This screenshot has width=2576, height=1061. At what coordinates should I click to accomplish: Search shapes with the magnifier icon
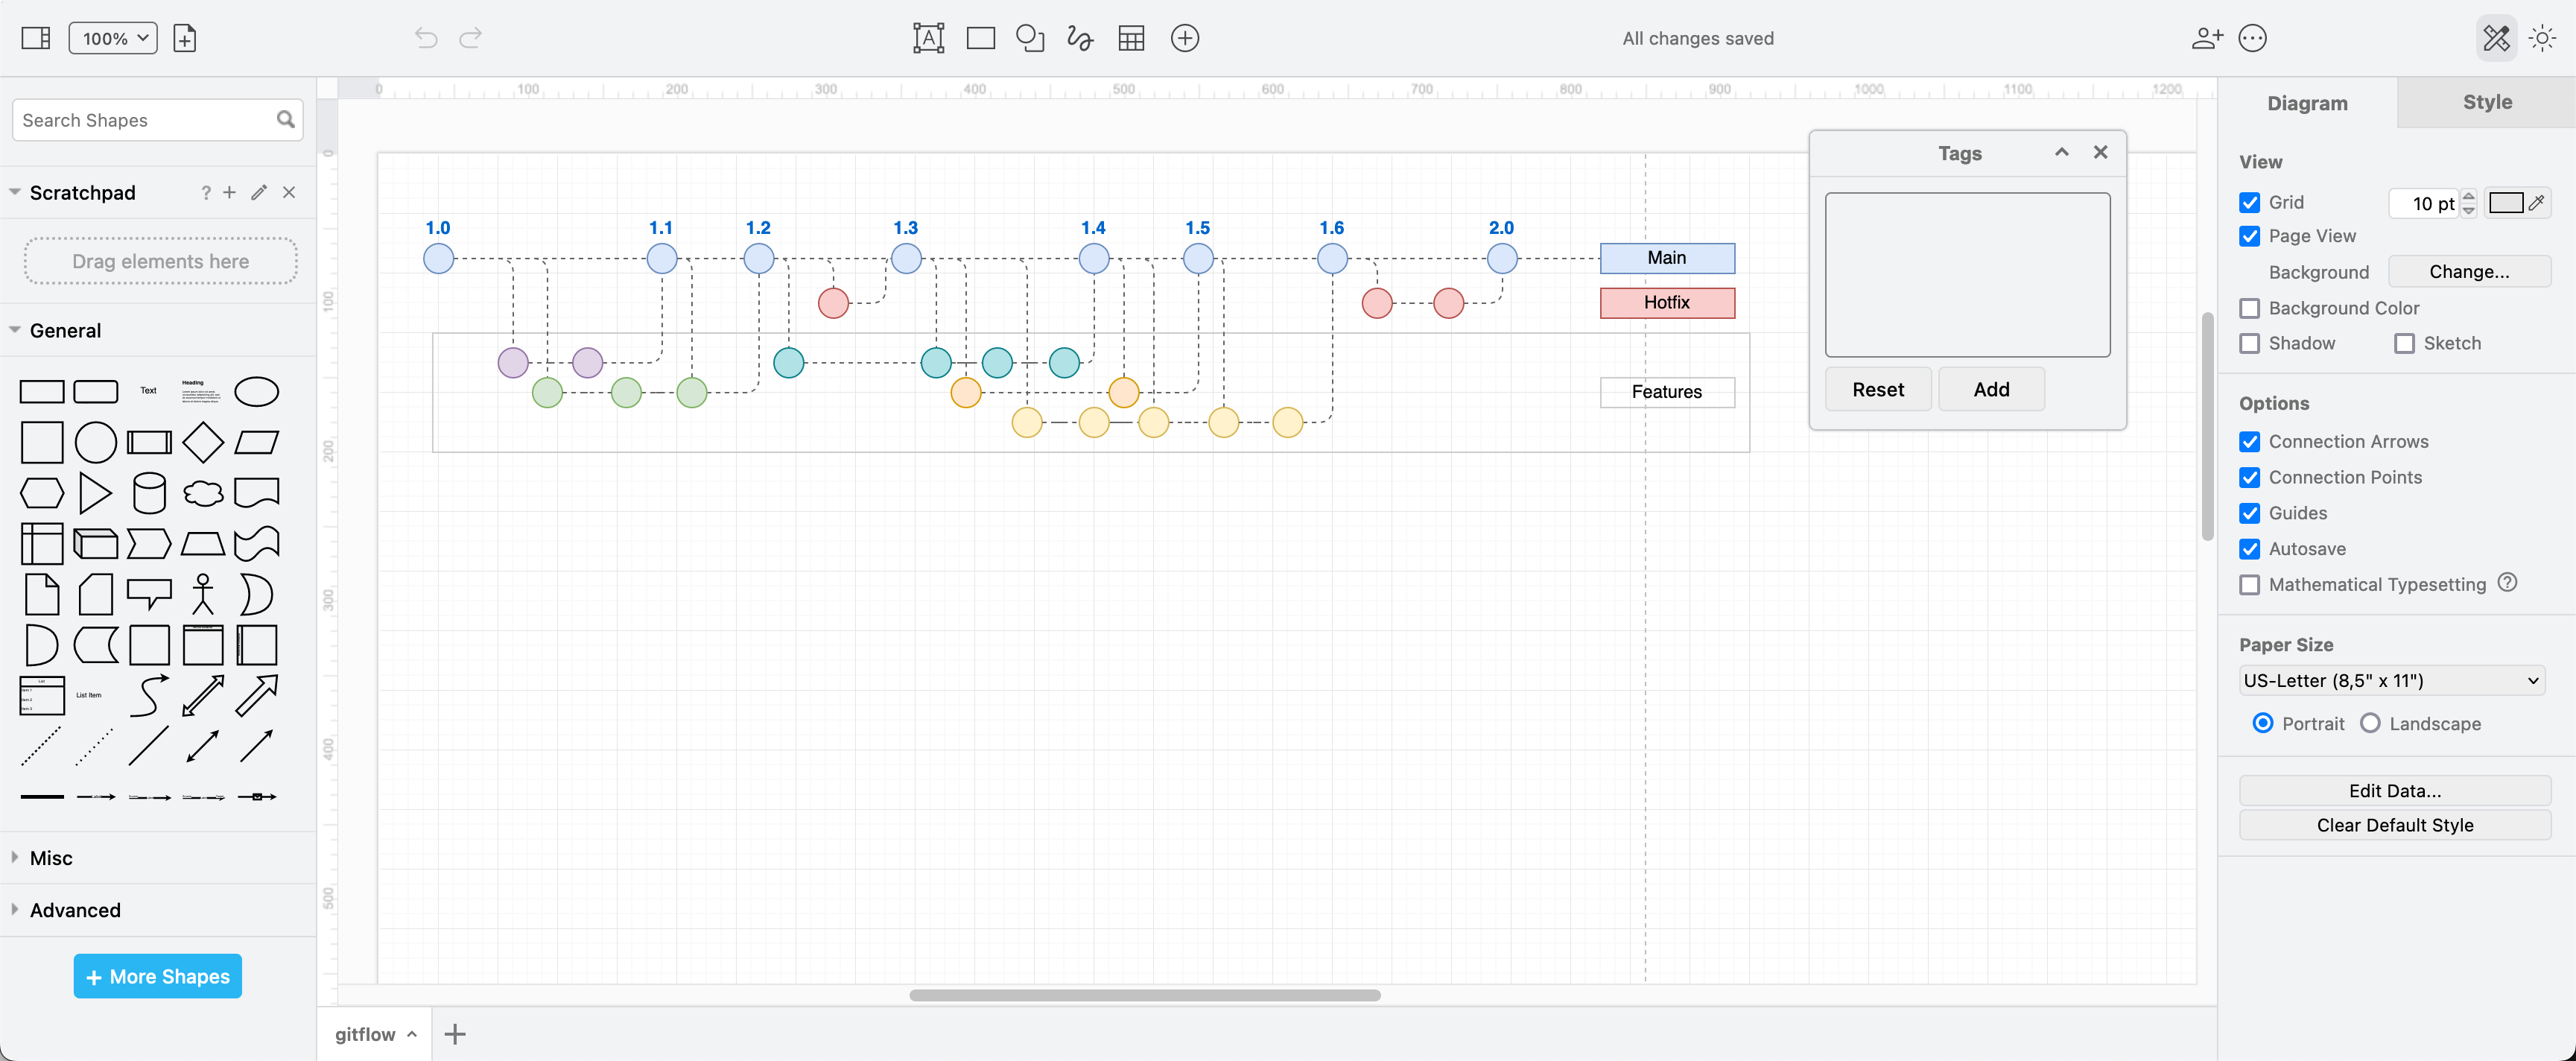pyautogui.click(x=286, y=119)
